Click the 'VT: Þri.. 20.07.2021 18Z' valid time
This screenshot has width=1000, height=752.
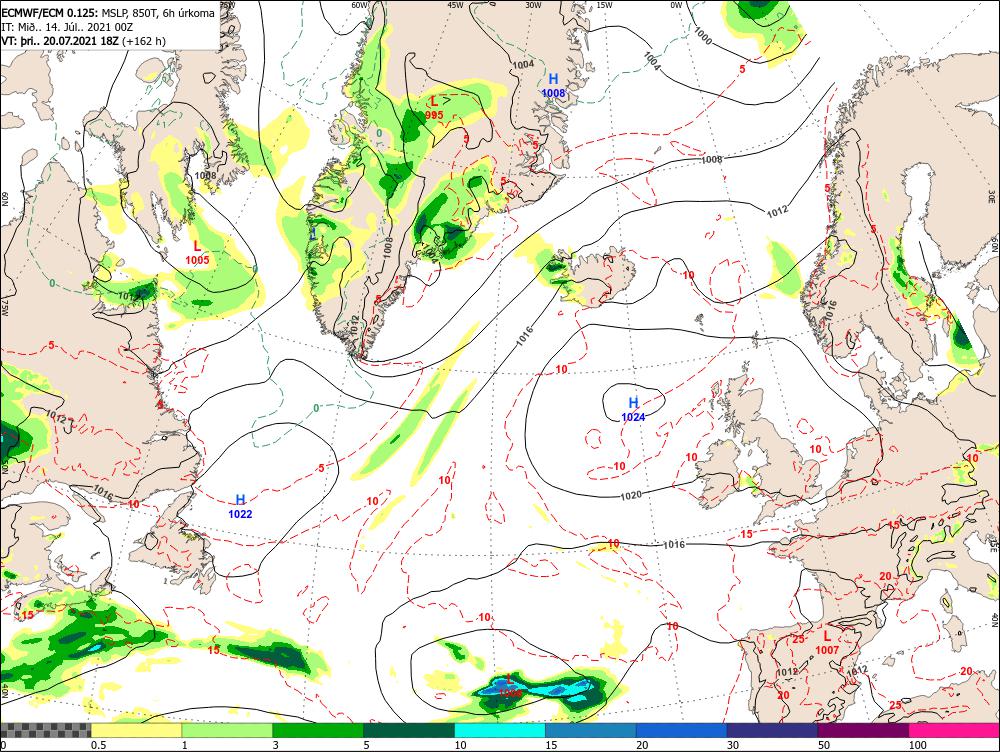60,41
